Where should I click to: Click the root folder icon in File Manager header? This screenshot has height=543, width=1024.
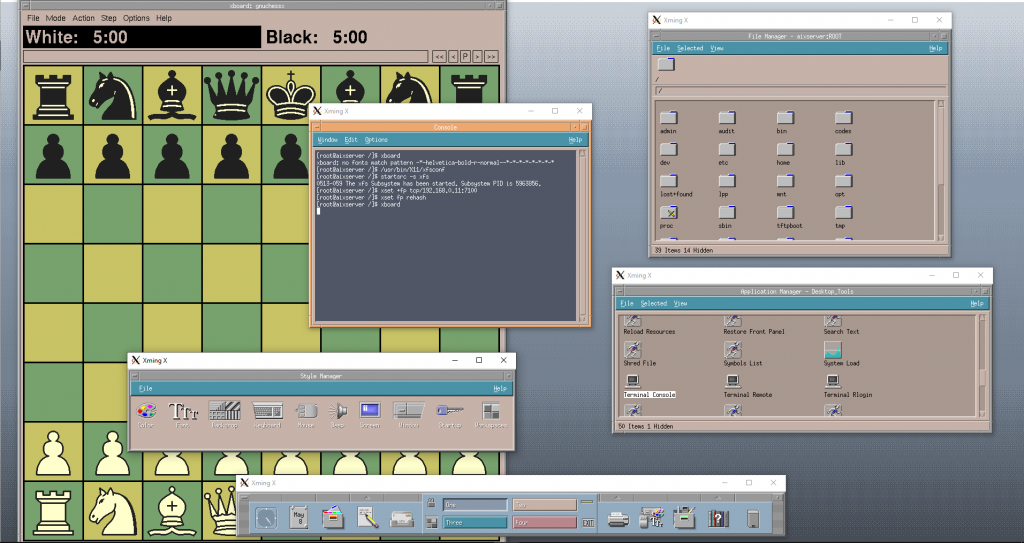(665, 64)
